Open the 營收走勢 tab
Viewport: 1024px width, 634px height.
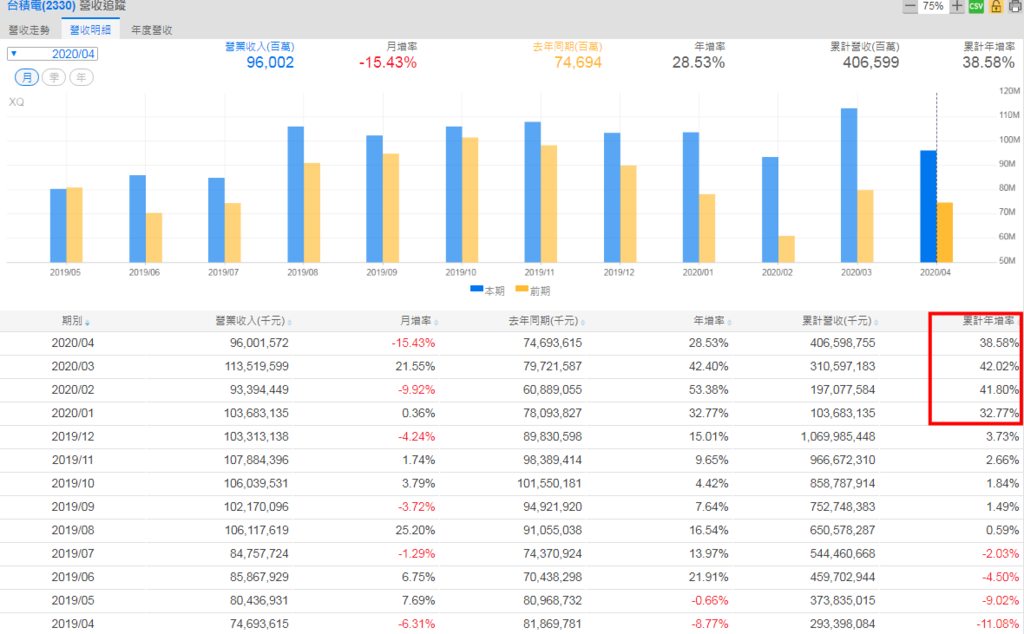coord(29,30)
